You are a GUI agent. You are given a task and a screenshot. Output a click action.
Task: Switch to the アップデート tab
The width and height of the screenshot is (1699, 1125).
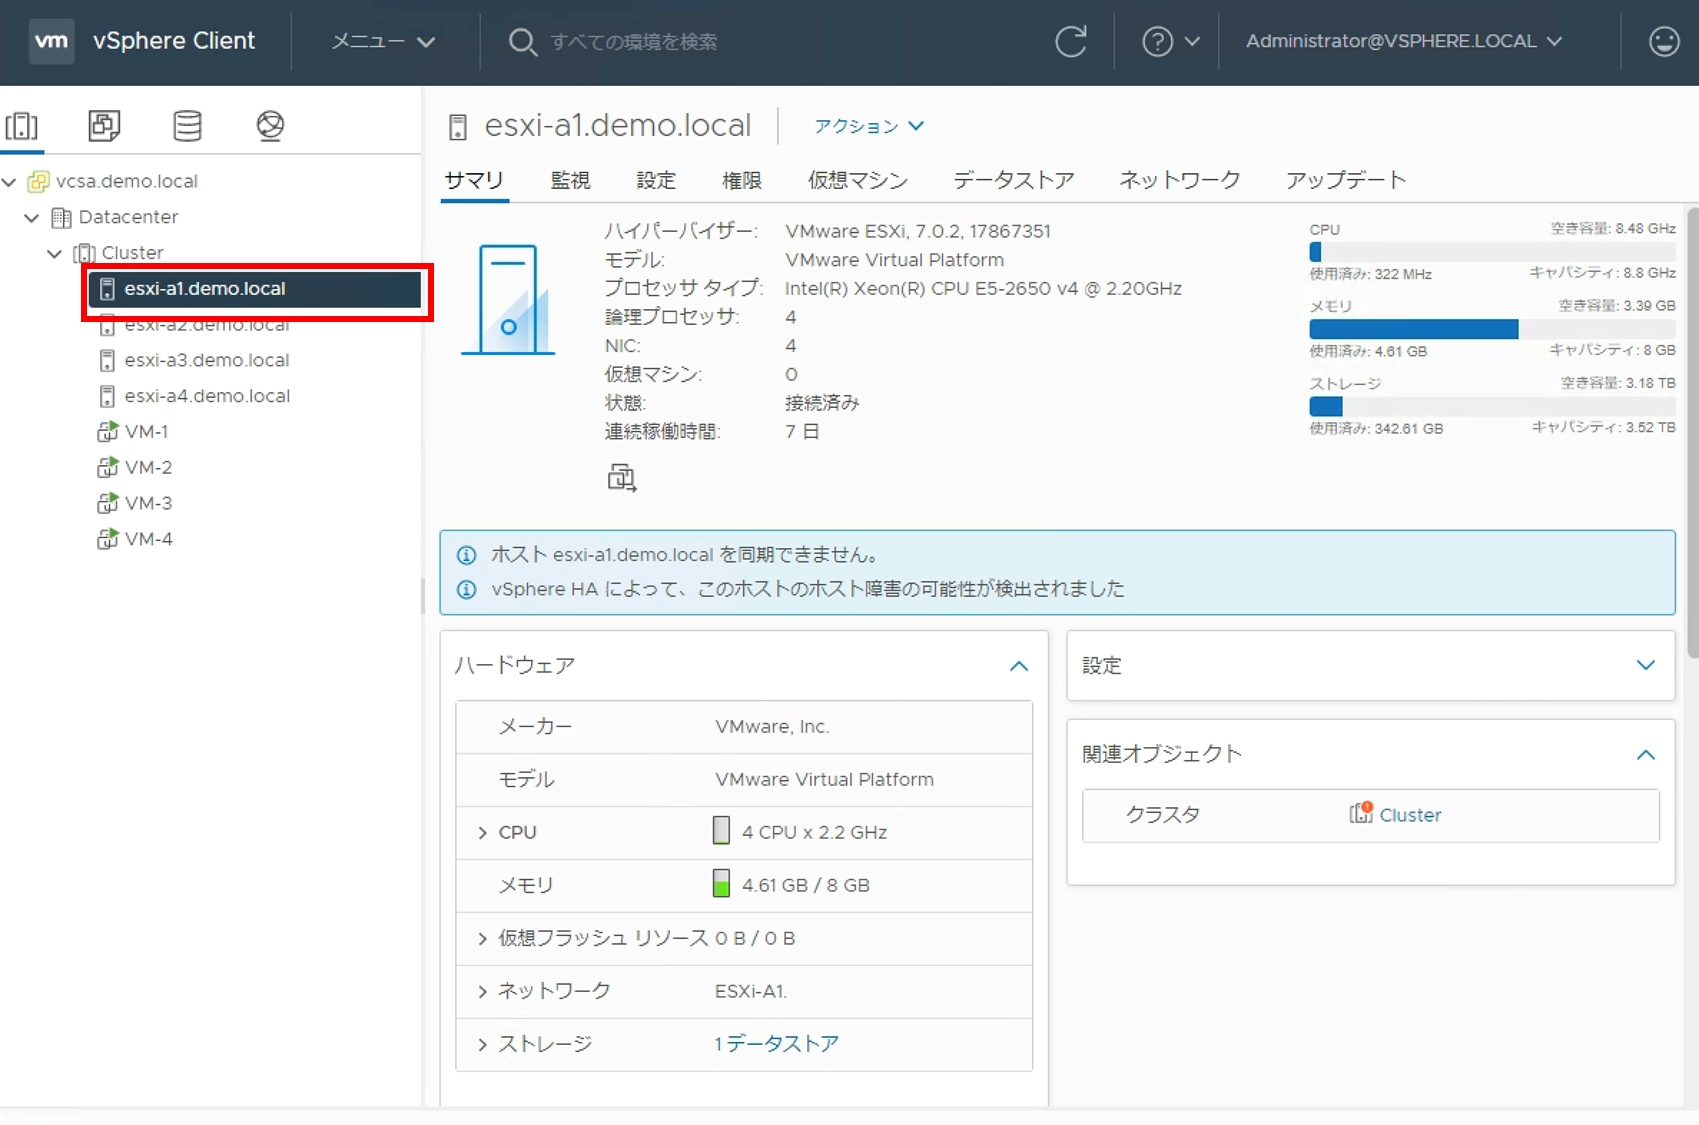point(1346,180)
